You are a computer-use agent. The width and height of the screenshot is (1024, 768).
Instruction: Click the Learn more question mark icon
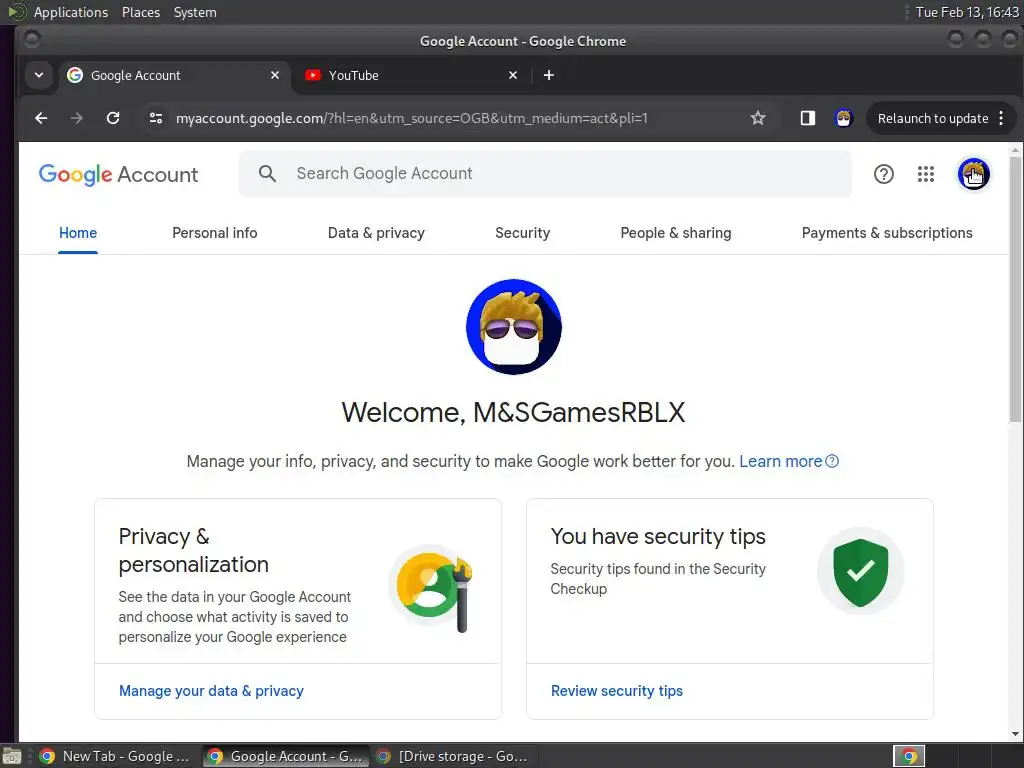832,461
